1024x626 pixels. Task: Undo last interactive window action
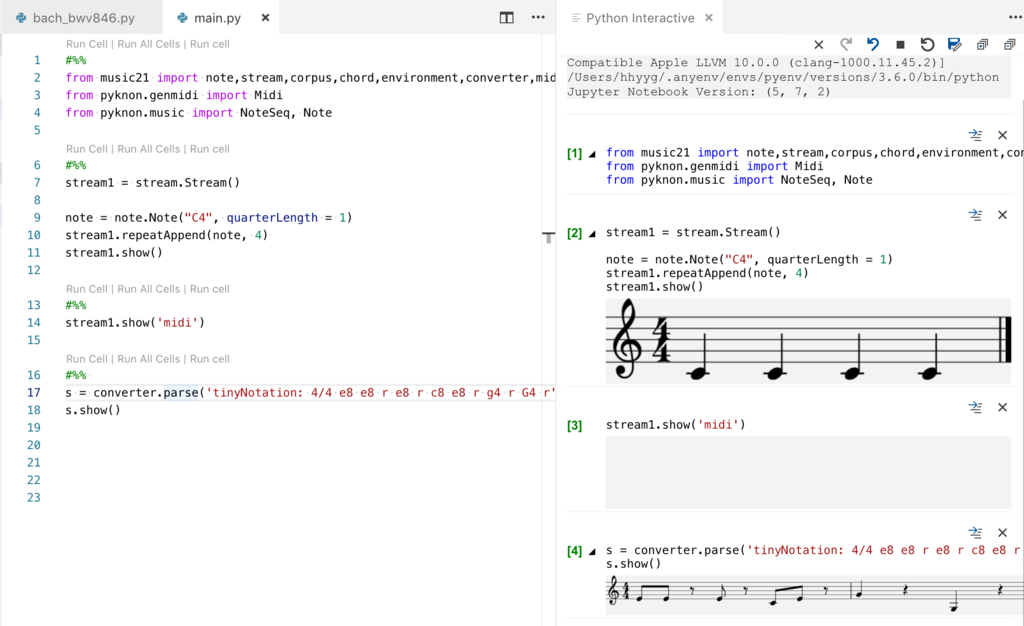[x=872, y=45]
